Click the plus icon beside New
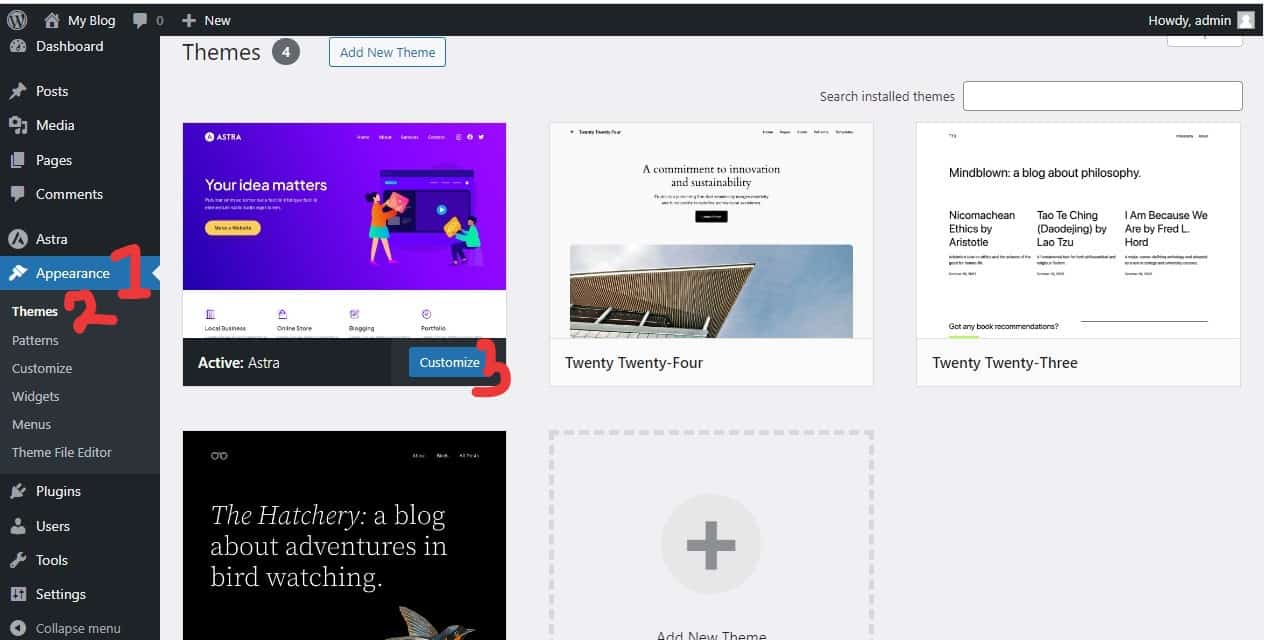This screenshot has height=640, width=1264. pyautogui.click(x=189, y=20)
